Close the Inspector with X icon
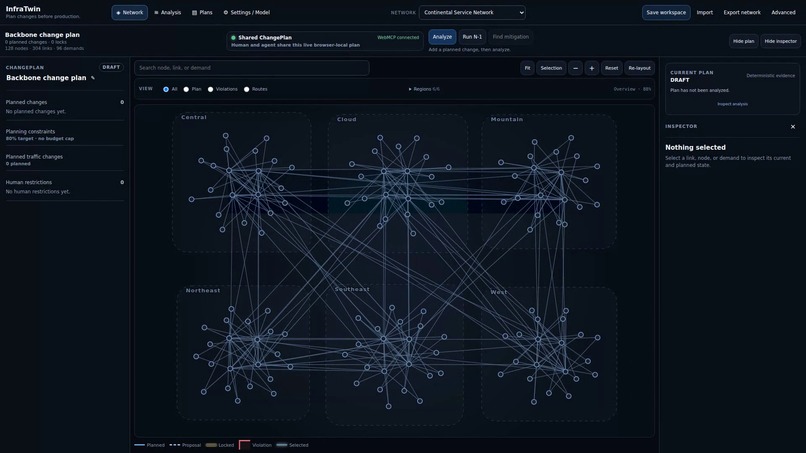Viewport: 806px width, 453px height. pyautogui.click(x=793, y=126)
